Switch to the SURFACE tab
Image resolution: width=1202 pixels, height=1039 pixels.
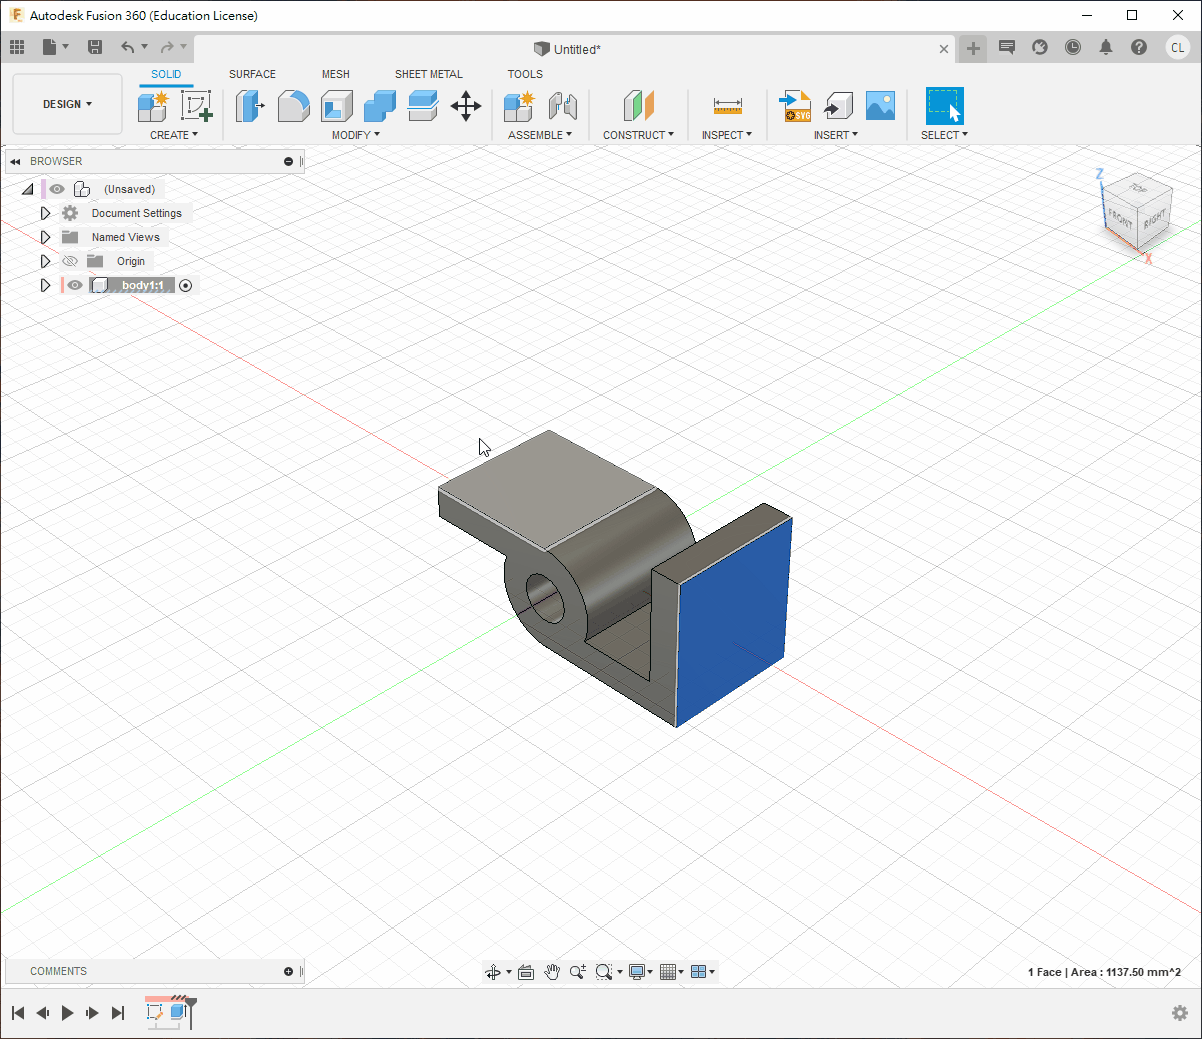point(252,74)
